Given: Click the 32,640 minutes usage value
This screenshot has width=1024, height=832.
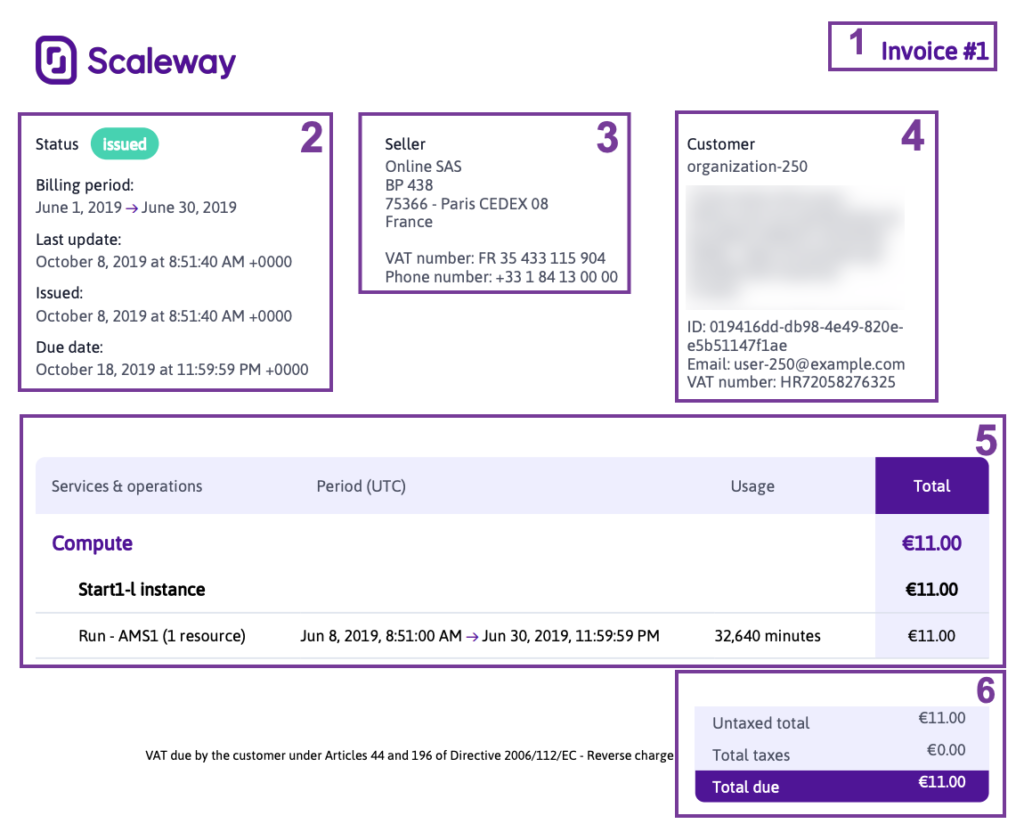Looking at the screenshot, I should click(767, 636).
